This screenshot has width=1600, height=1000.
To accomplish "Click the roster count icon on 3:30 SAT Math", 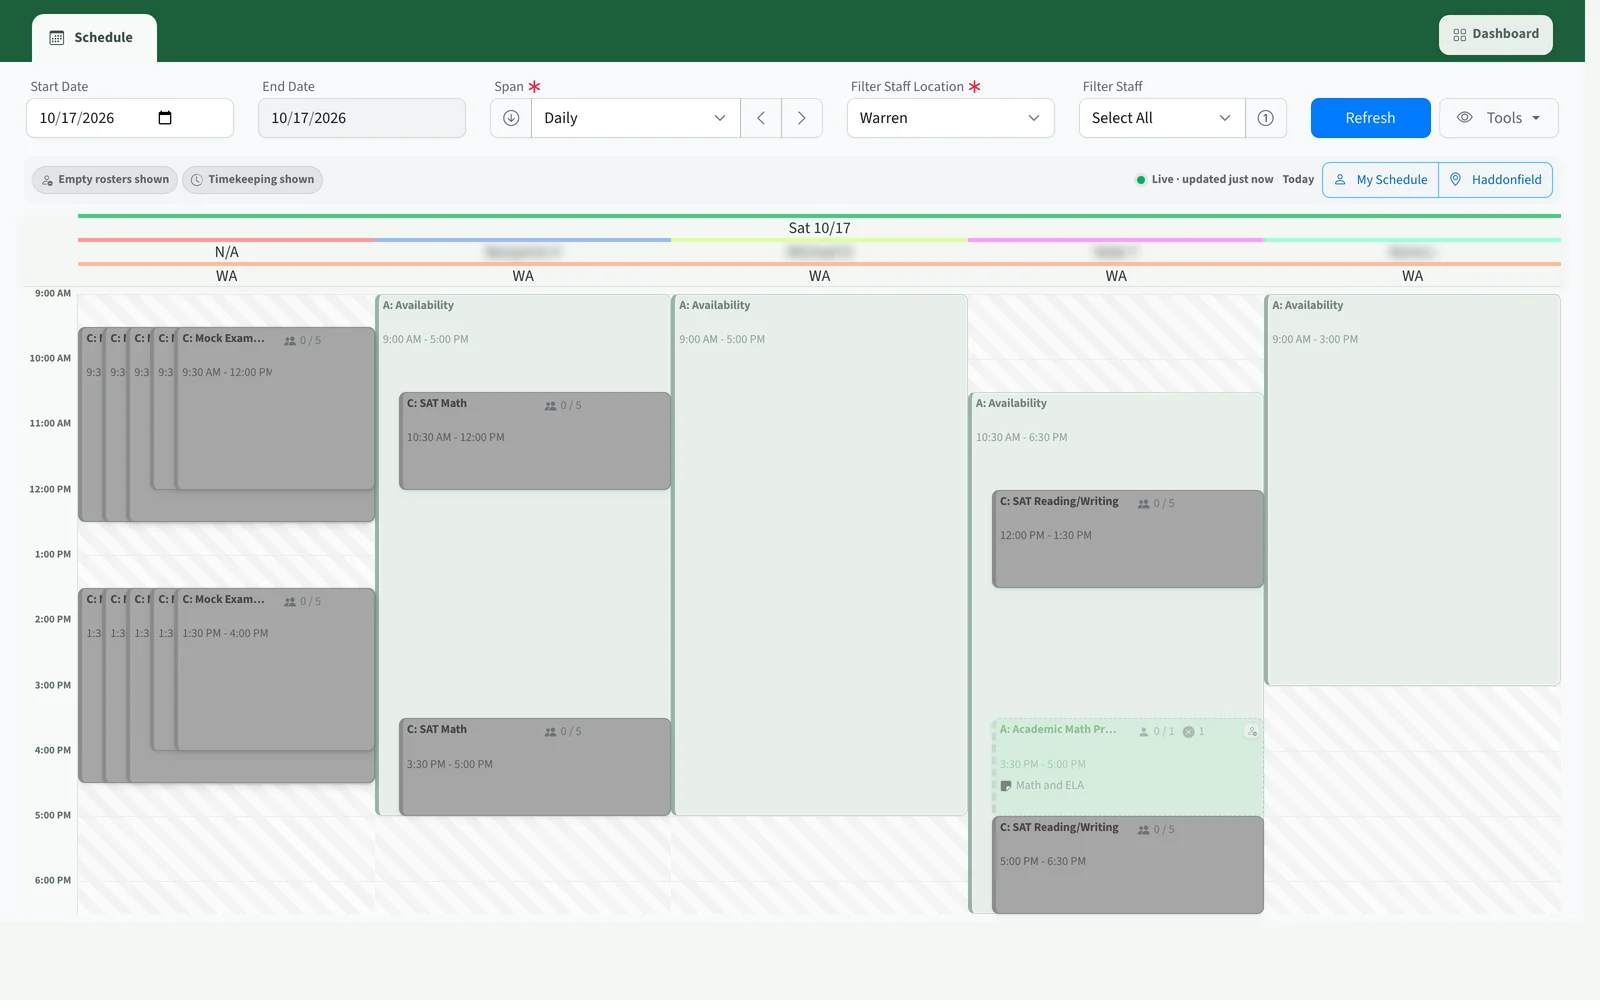I will click(x=550, y=732).
